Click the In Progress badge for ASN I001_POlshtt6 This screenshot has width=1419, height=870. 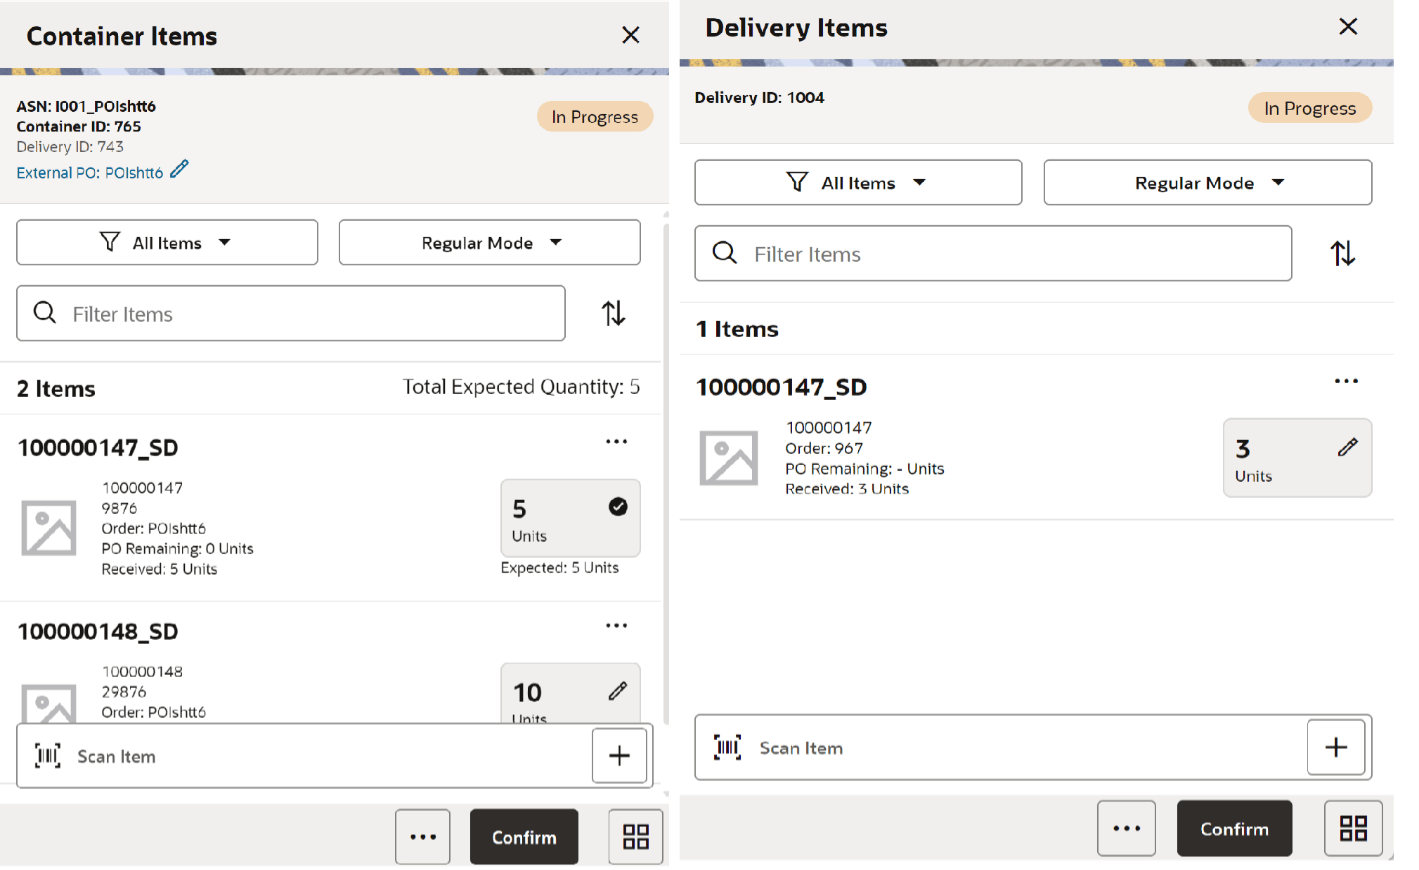(x=595, y=116)
